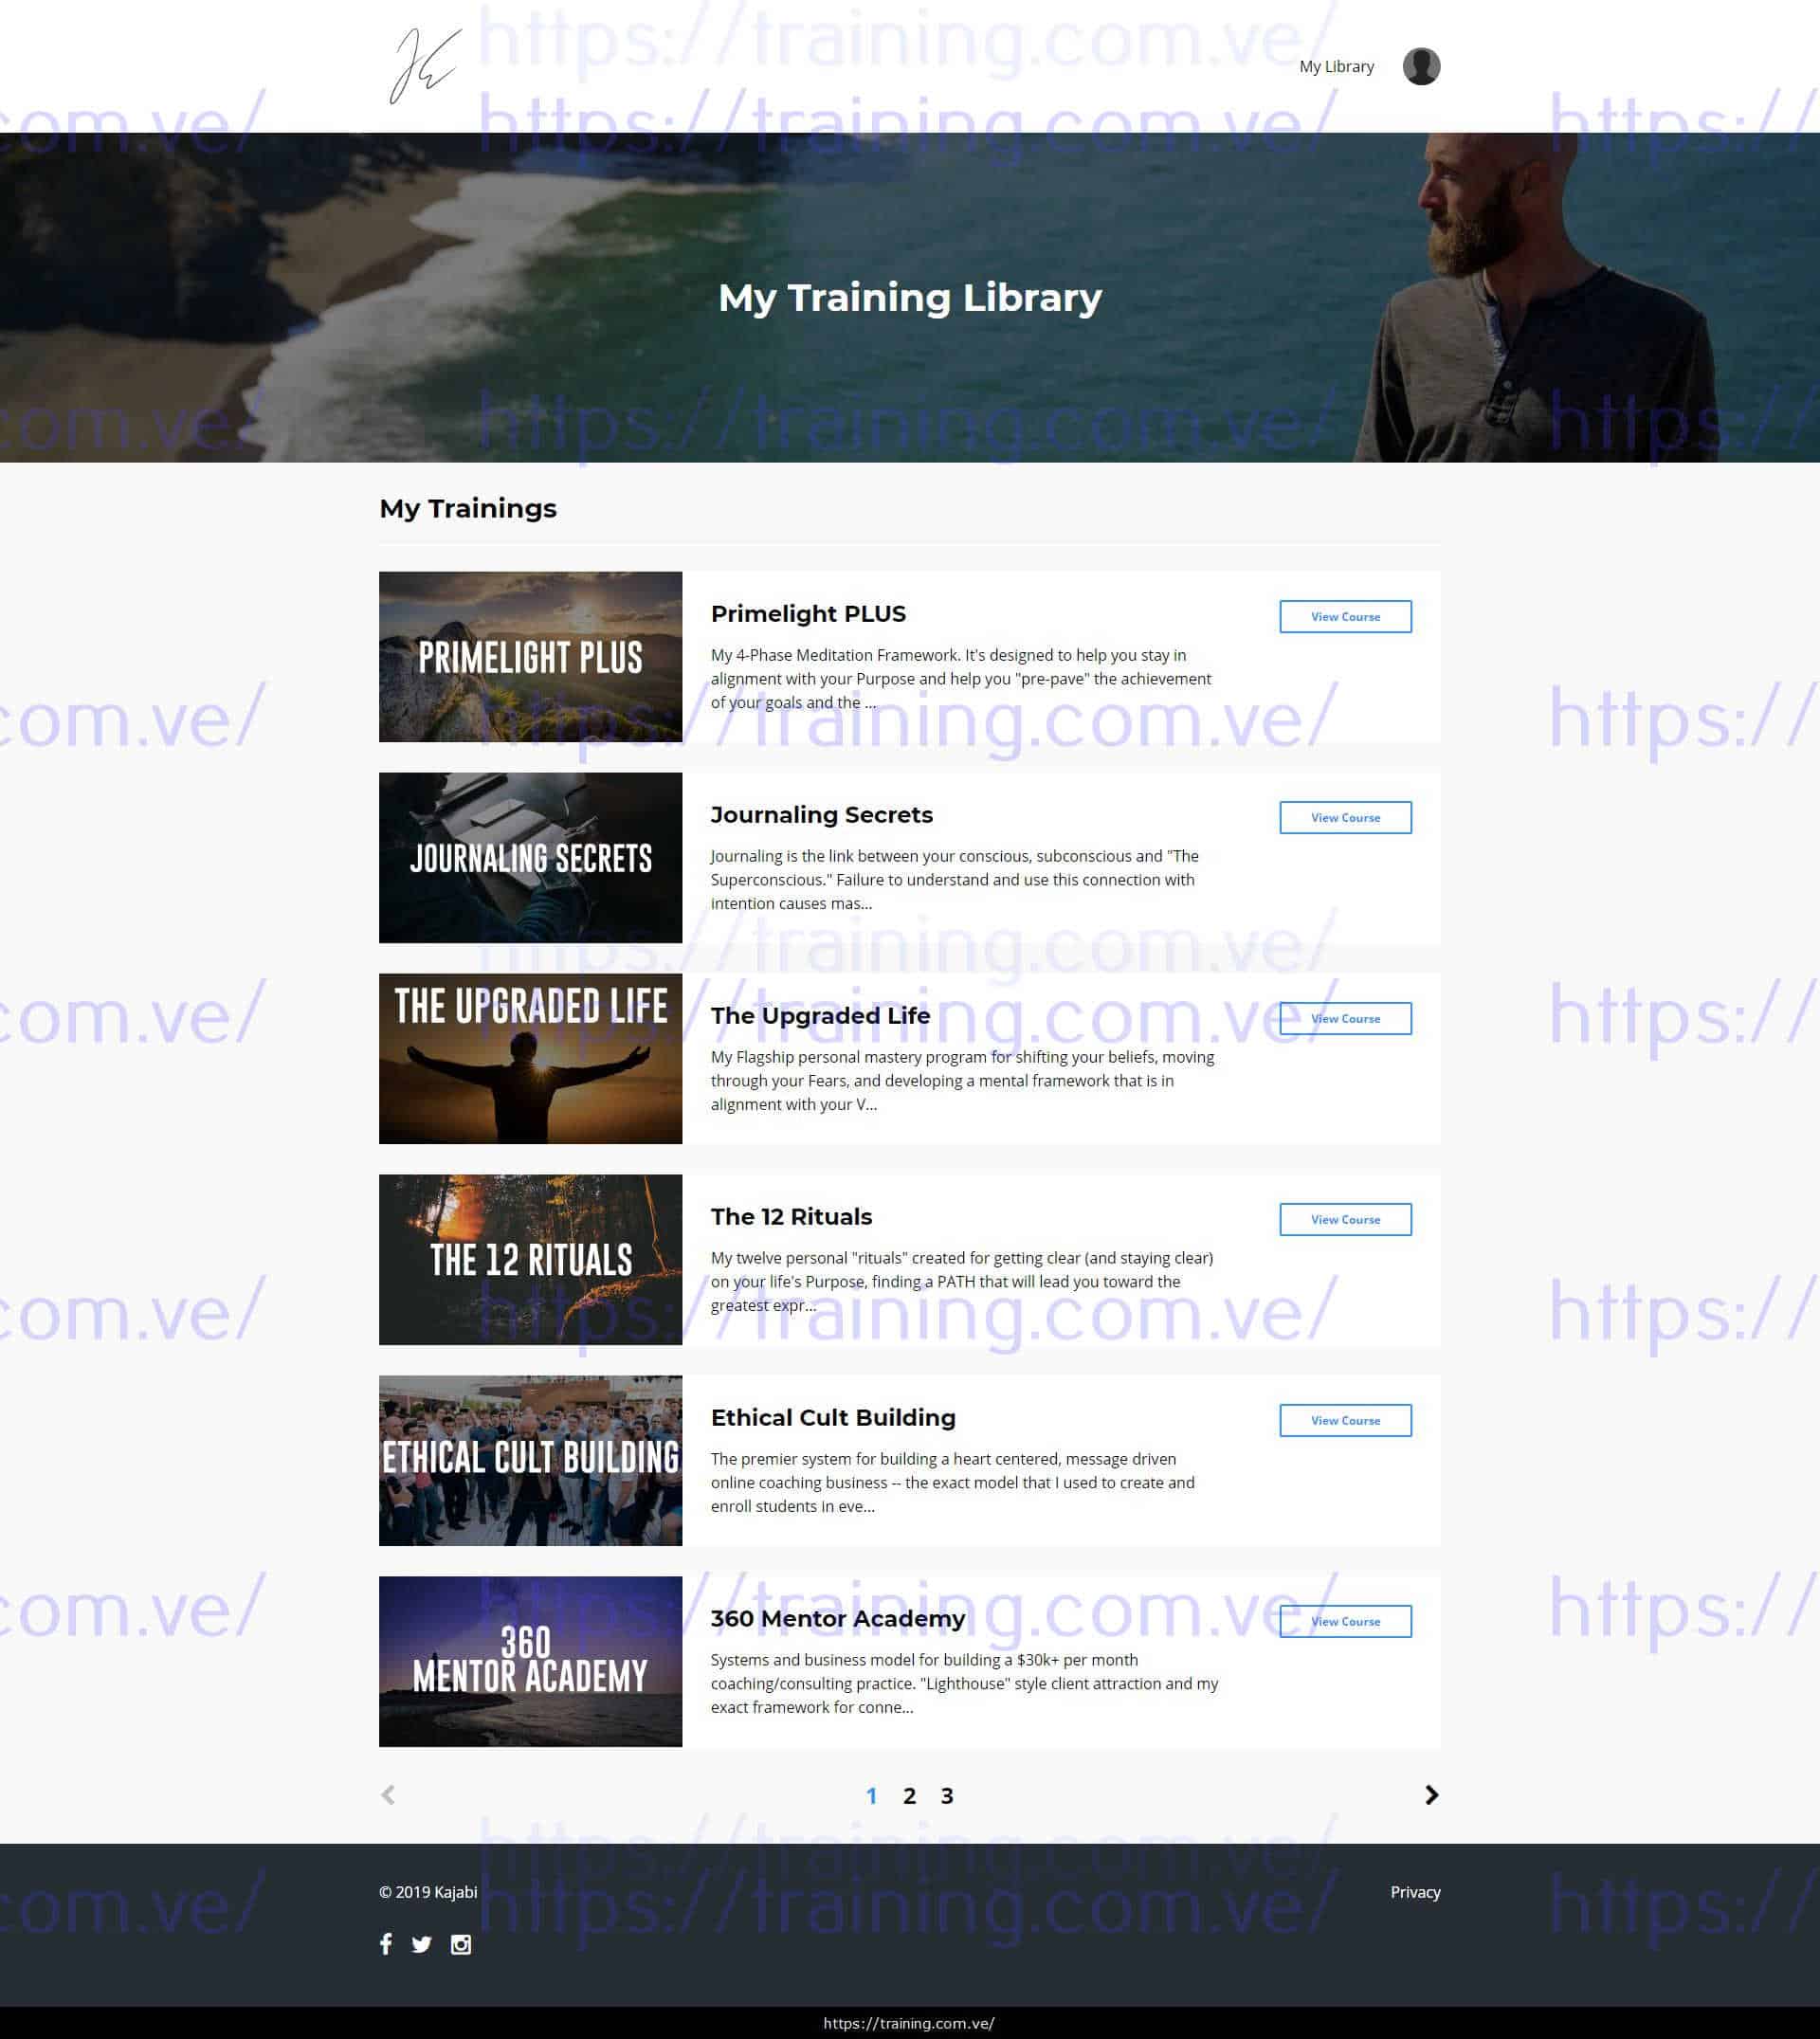
Task: Select page 1 in pagination
Action: click(871, 1796)
